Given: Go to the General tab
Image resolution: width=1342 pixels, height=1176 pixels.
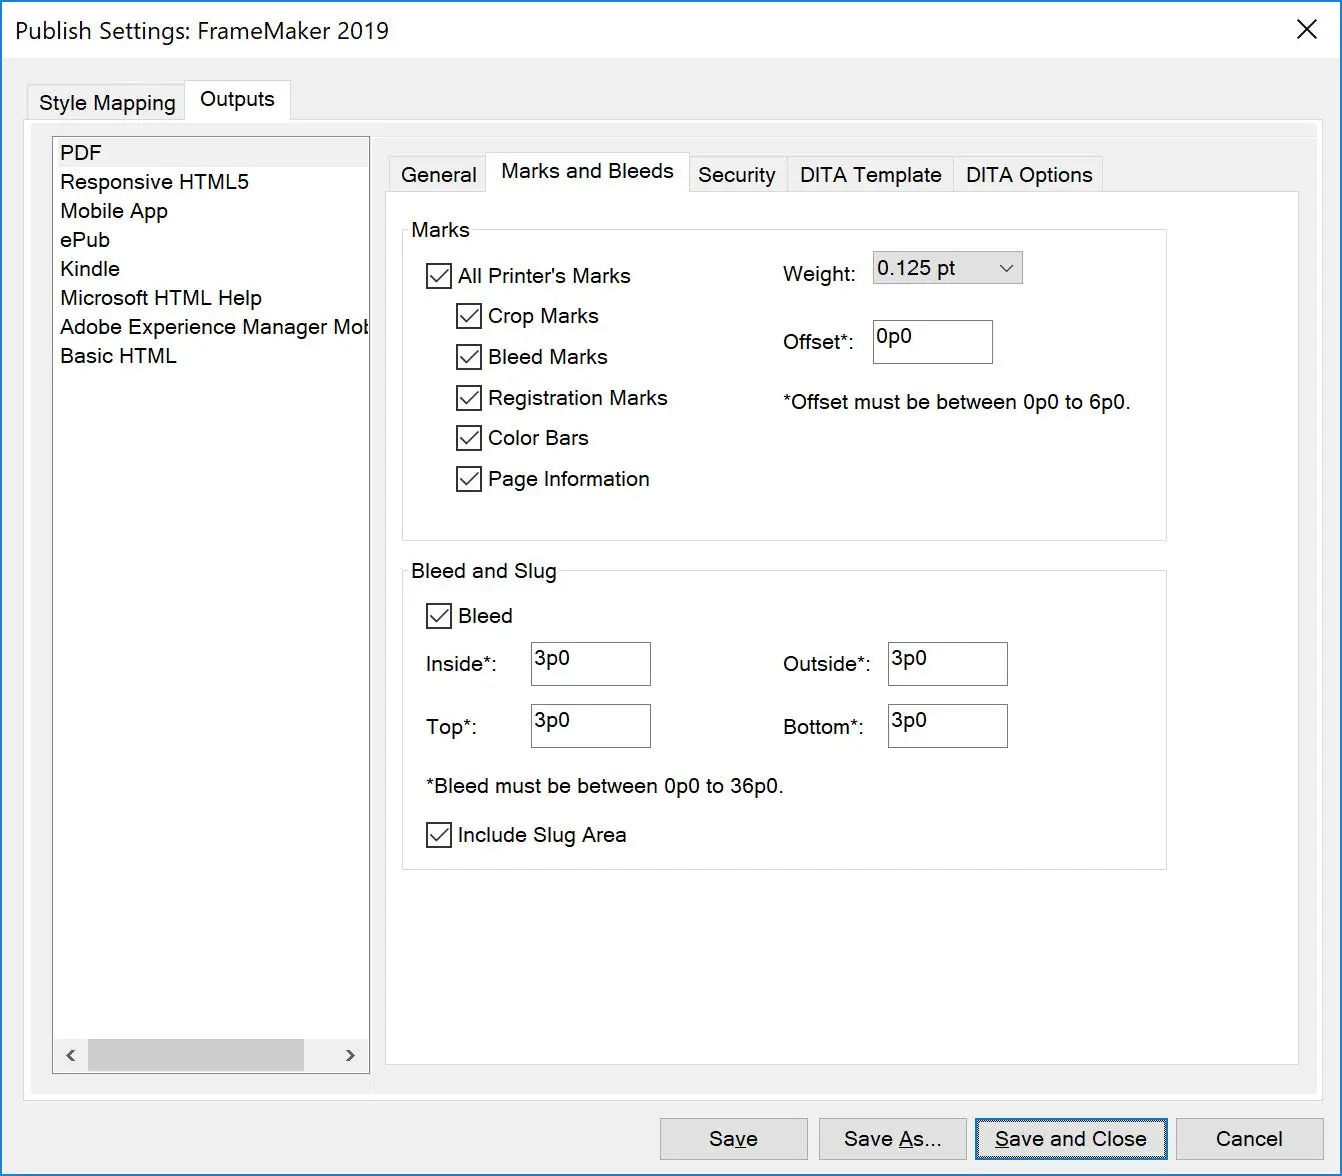Looking at the screenshot, I should (x=438, y=175).
